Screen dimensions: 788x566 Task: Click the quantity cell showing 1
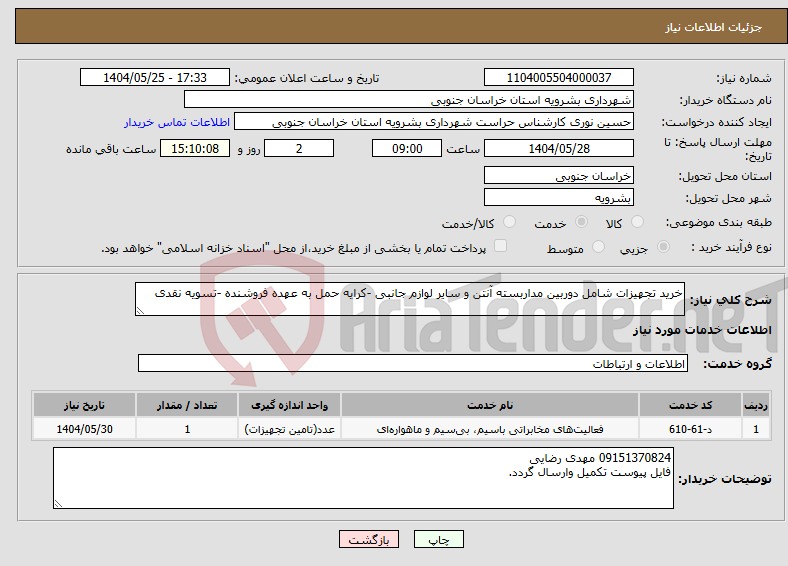187,429
